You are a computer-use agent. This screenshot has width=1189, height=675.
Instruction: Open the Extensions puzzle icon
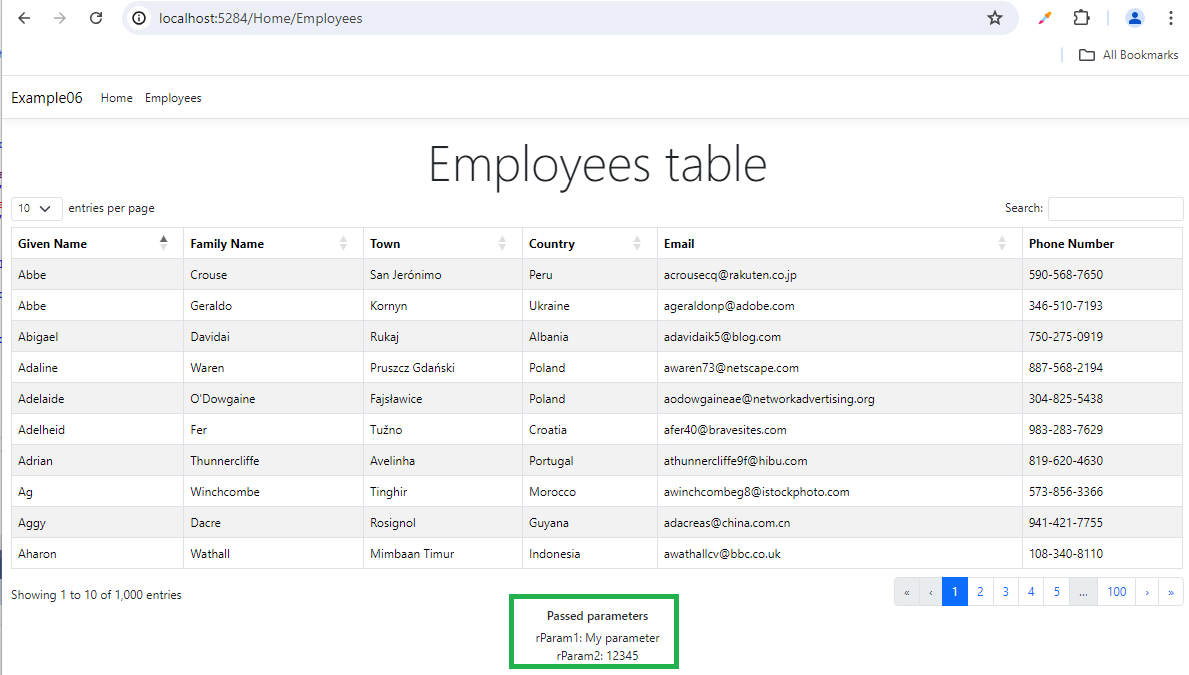click(x=1082, y=18)
